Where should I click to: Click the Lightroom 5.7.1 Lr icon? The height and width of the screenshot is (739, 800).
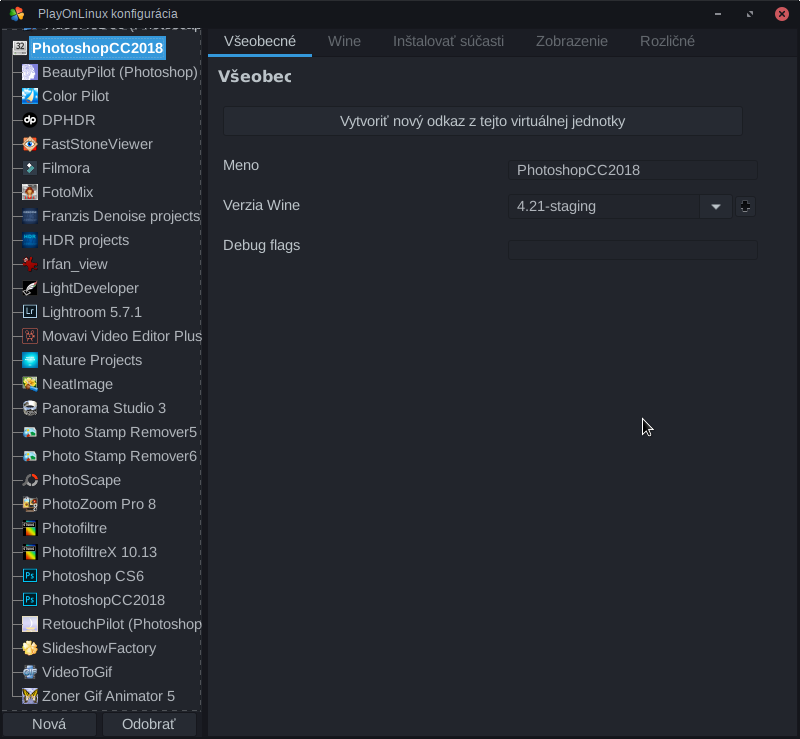click(x=30, y=312)
